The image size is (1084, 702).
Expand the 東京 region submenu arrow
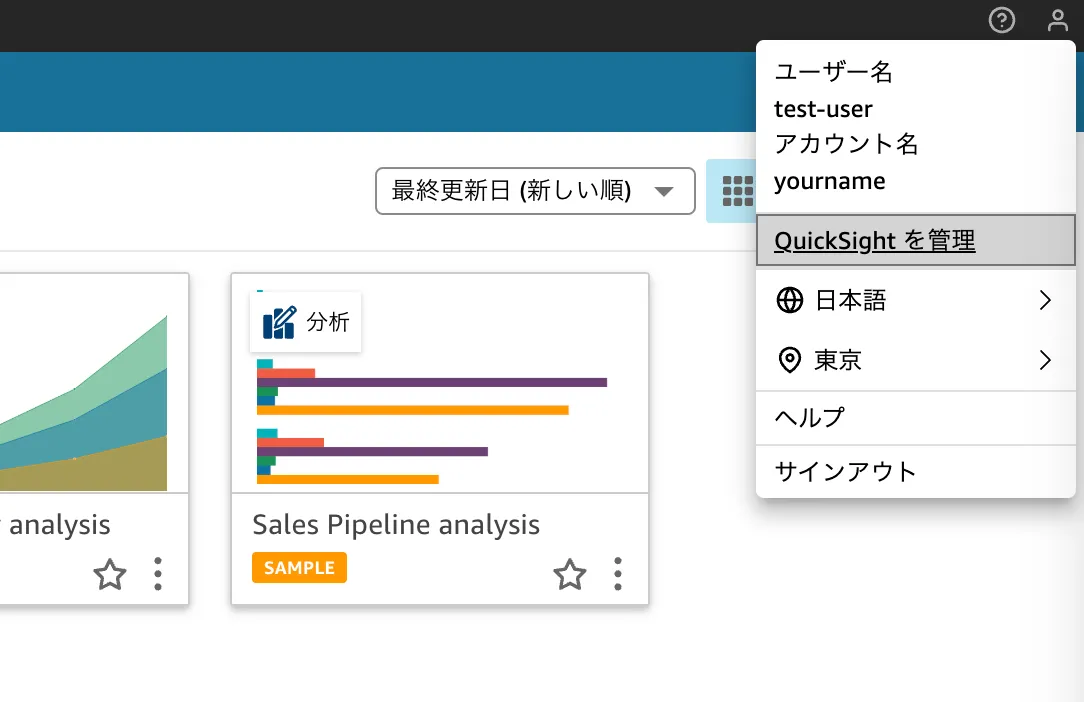[1045, 360]
